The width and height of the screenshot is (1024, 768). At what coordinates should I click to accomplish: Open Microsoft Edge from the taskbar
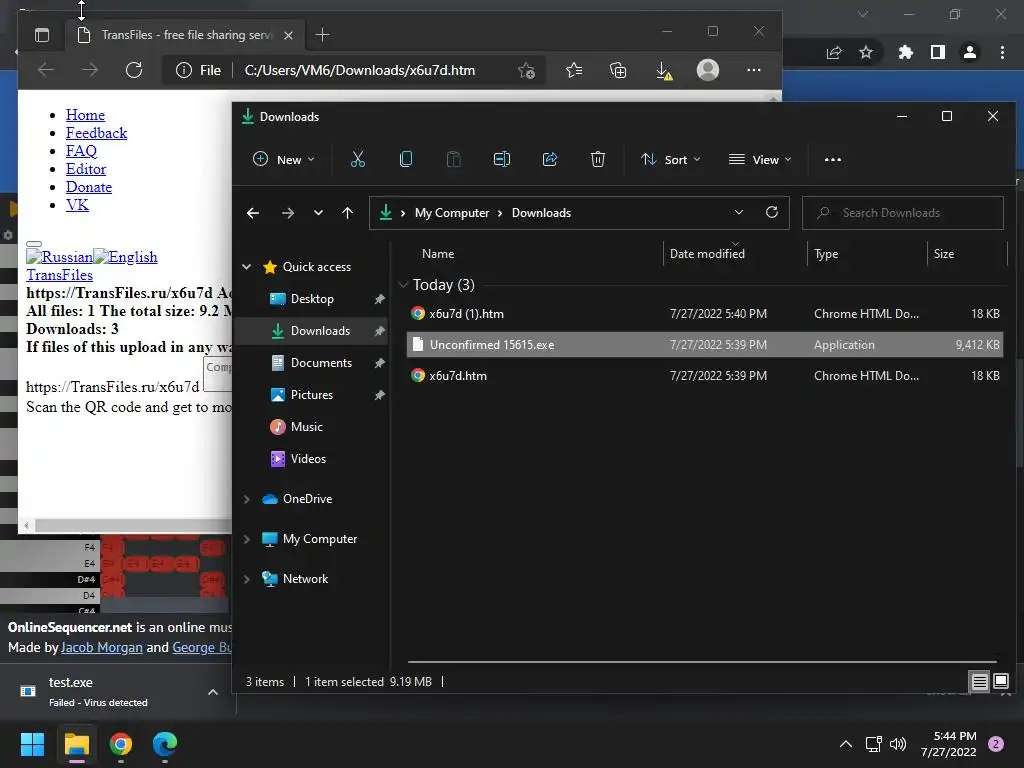(x=165, y=744)
